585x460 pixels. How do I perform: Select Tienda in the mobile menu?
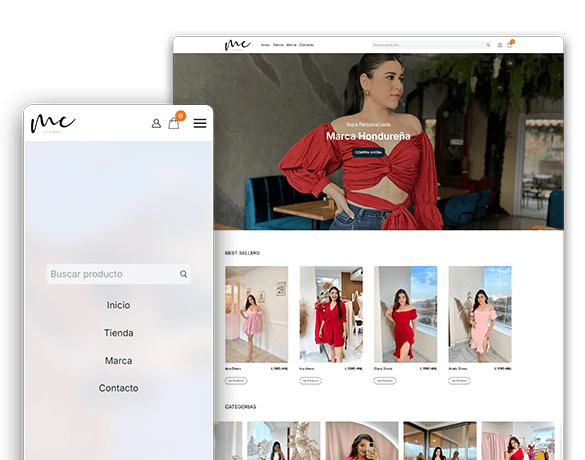pos(118,333)
